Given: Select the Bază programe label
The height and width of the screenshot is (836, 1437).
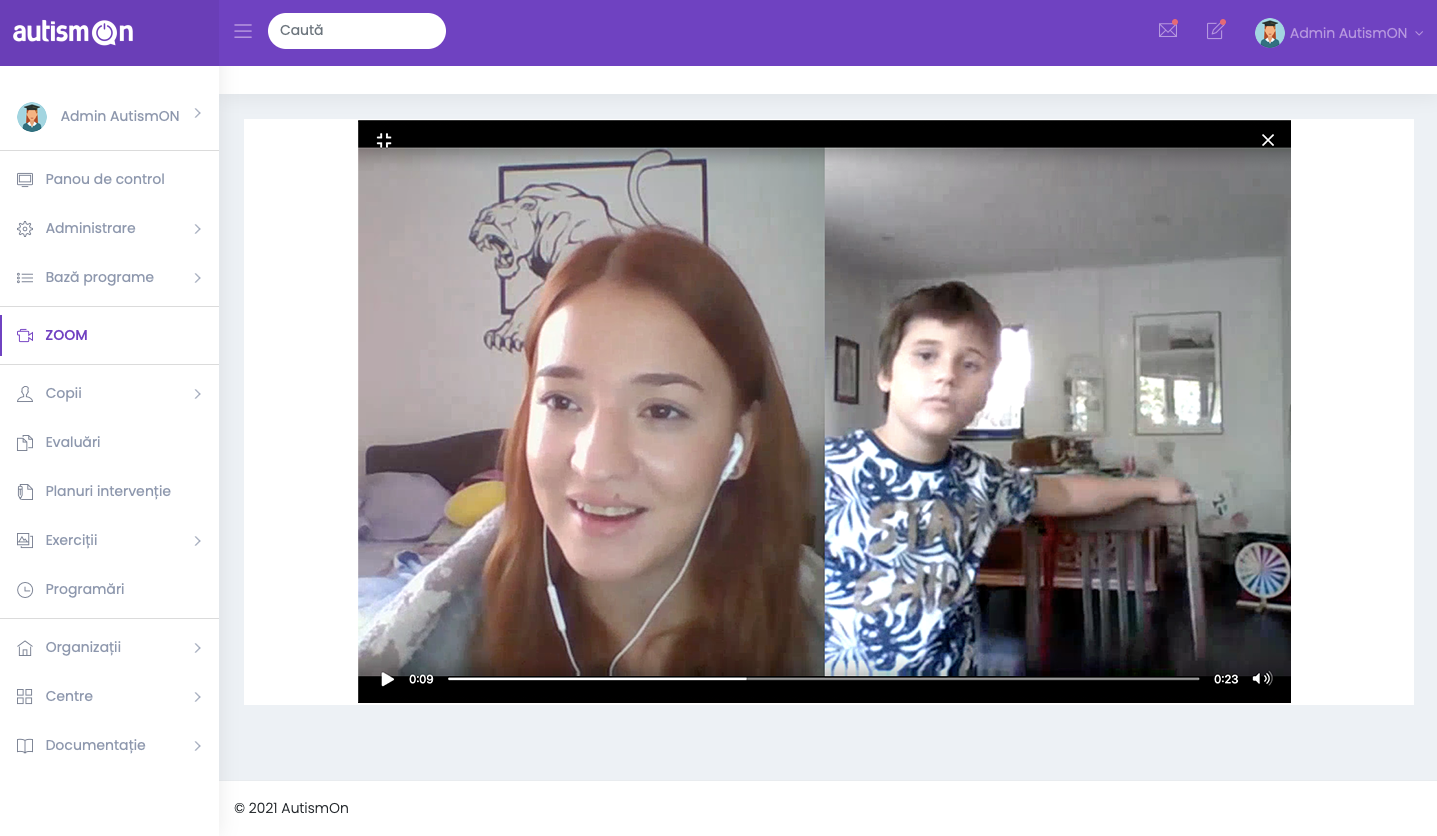Looking at the screenshot, I should click(x=100, y=278).
